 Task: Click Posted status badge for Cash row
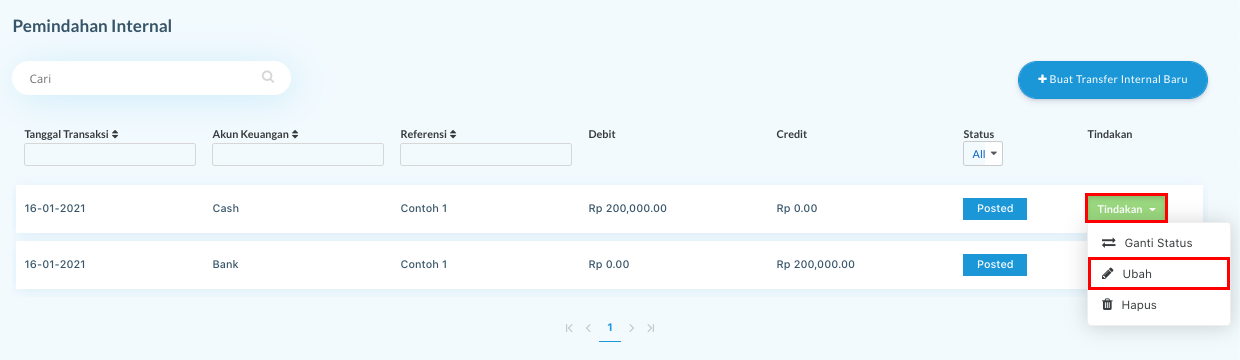[995, 209]
